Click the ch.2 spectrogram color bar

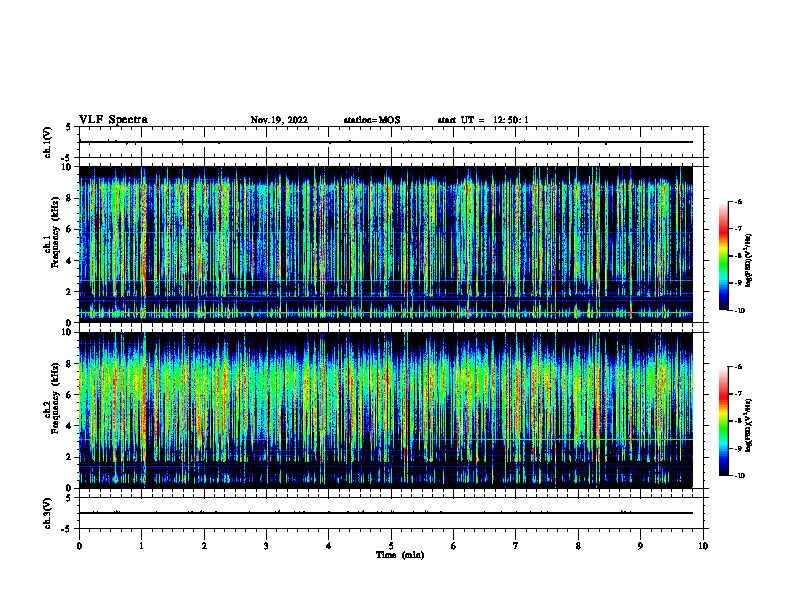(723, 421)
